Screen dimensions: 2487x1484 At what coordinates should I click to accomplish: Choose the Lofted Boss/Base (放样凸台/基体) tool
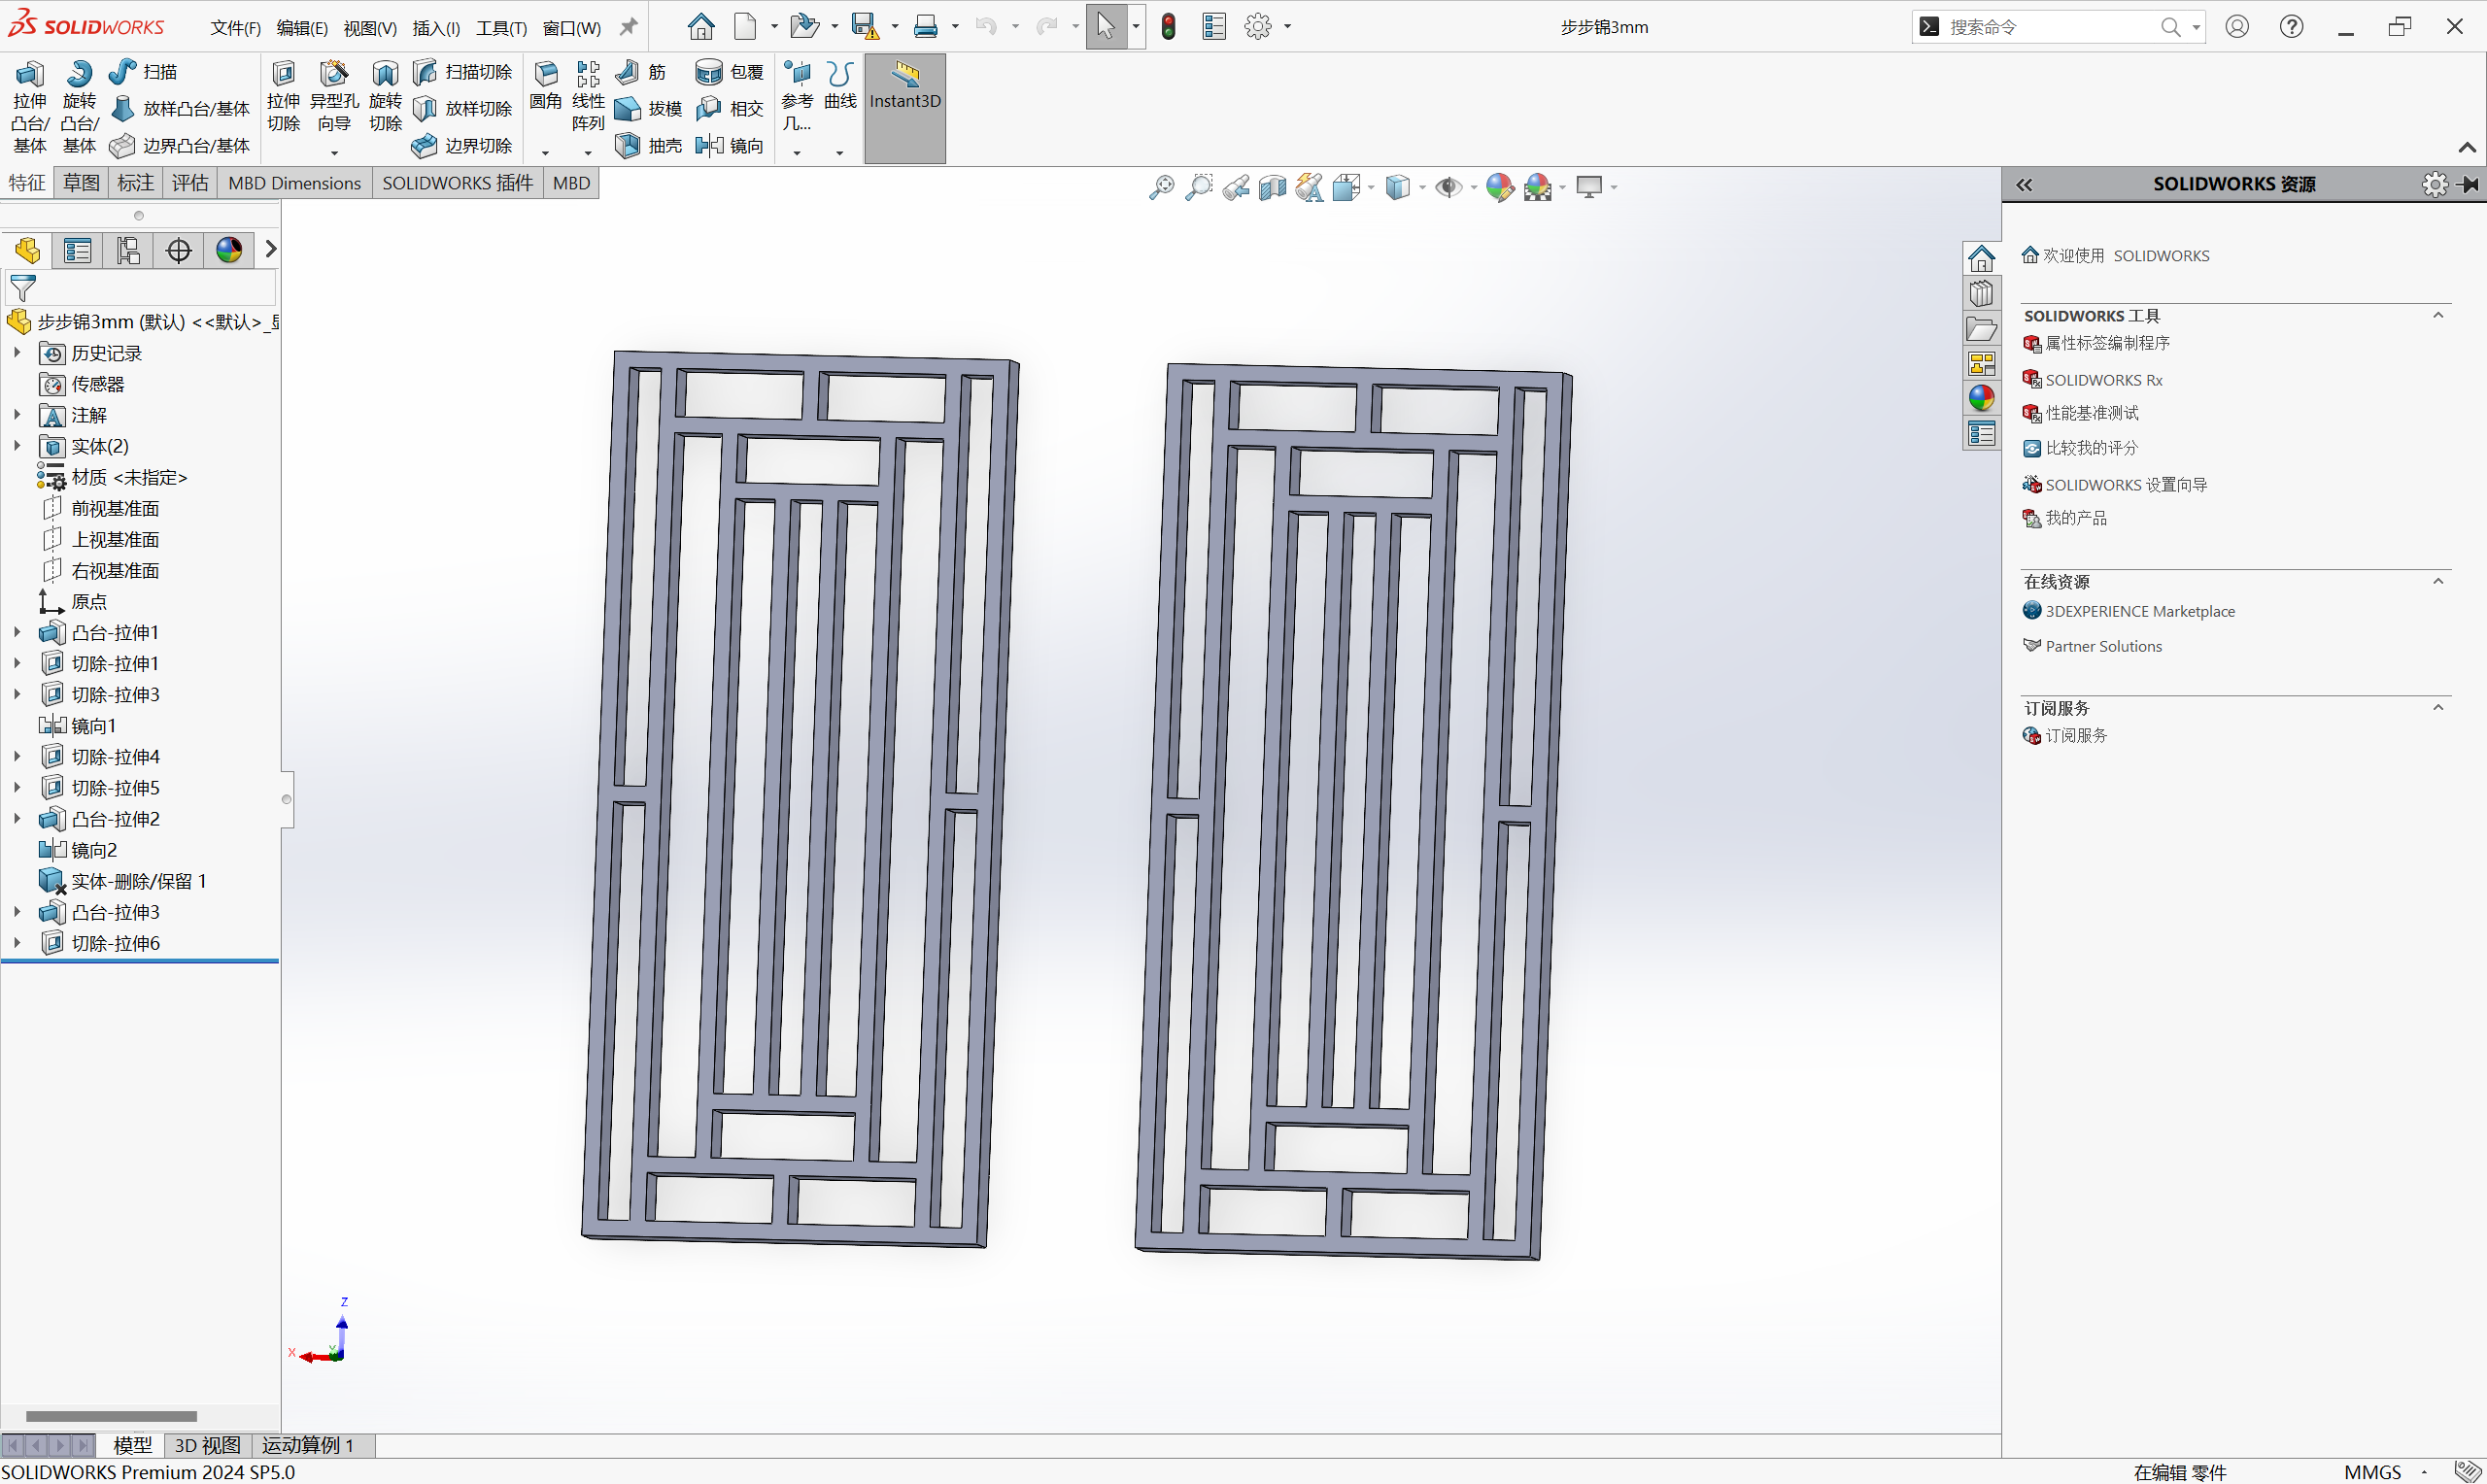pyautogui.click(x=181, y=109)
